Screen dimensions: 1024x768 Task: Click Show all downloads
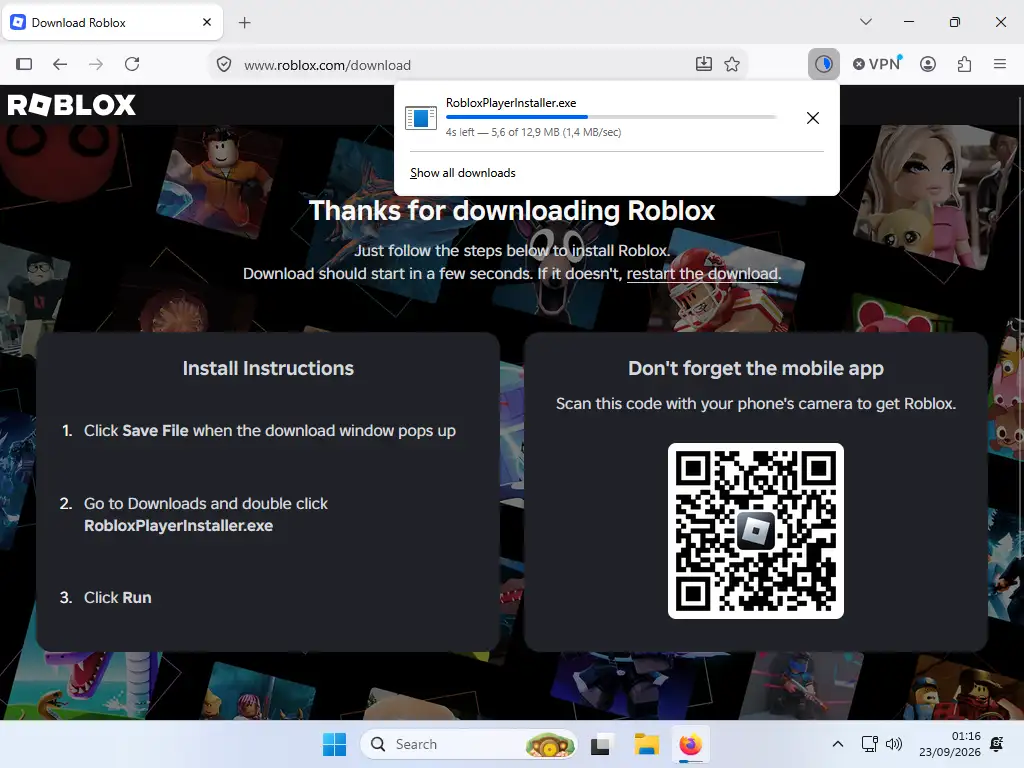click(x=462, y=173)
